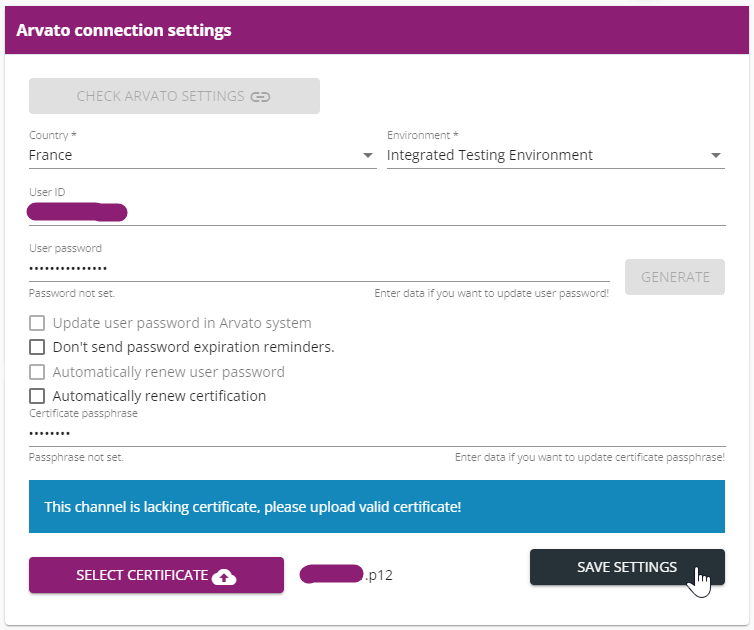
Task: Open the Country dropdown showing France
Action: point(202,155)
